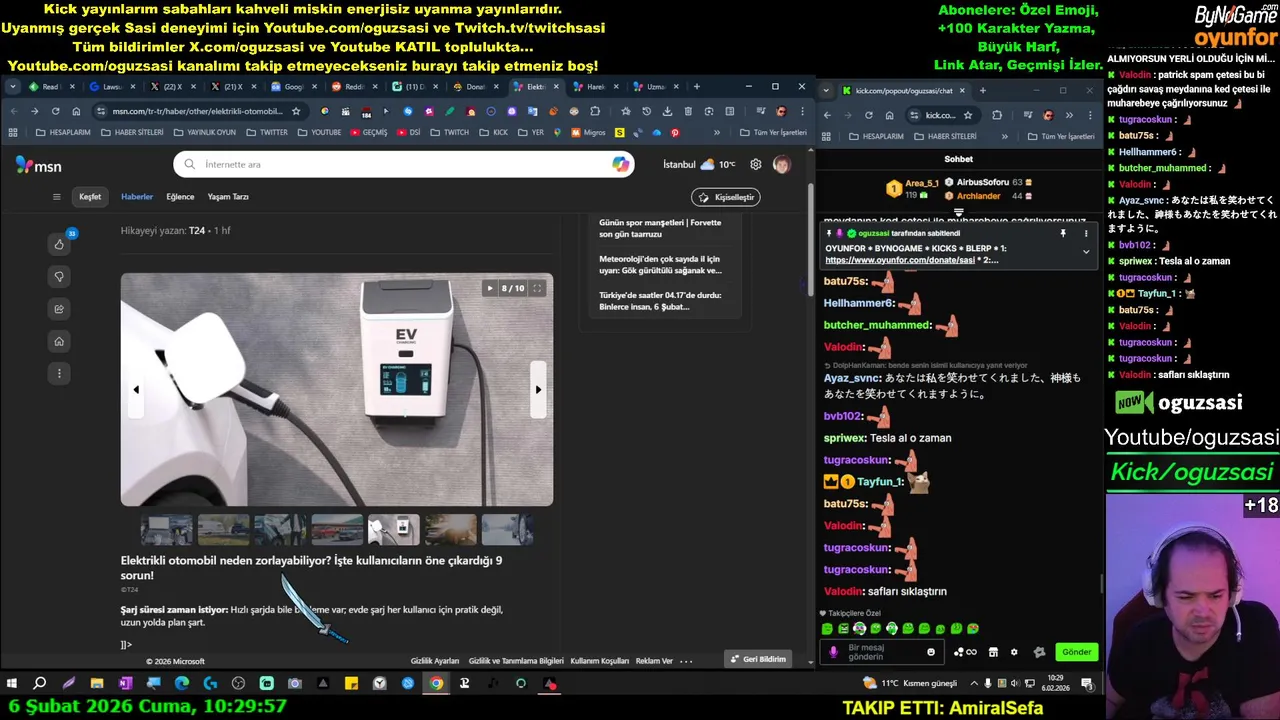The width and height of the screenshot is (1280, 720).
Task: Open Chrome from the taskbar
Action: point(436,684)
